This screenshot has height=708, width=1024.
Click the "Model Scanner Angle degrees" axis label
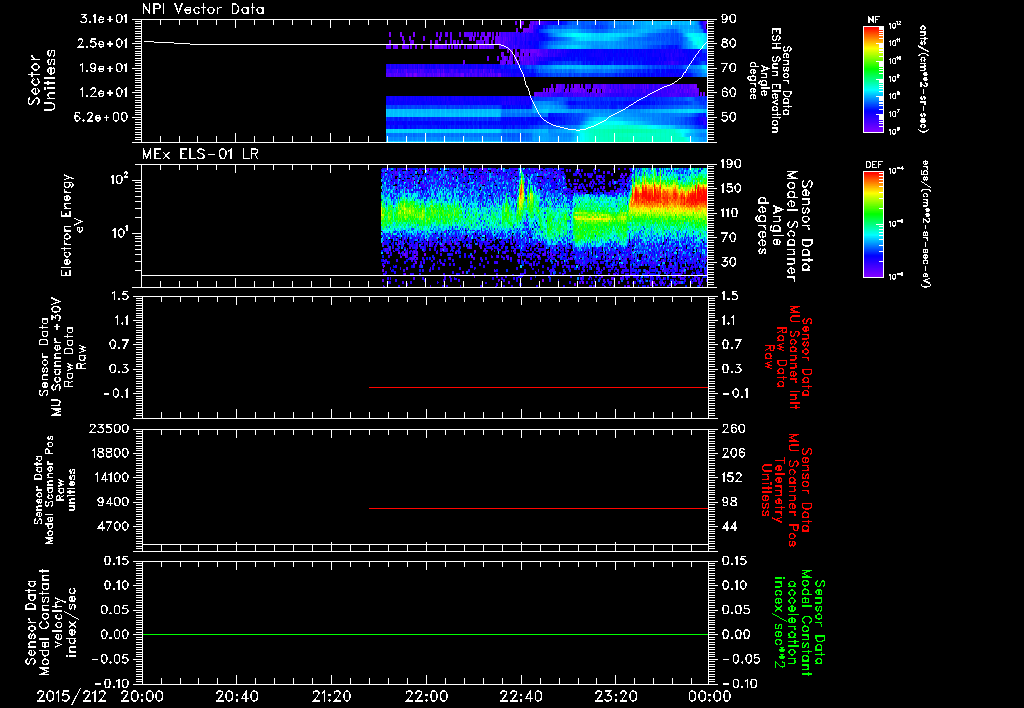point(784,226)
